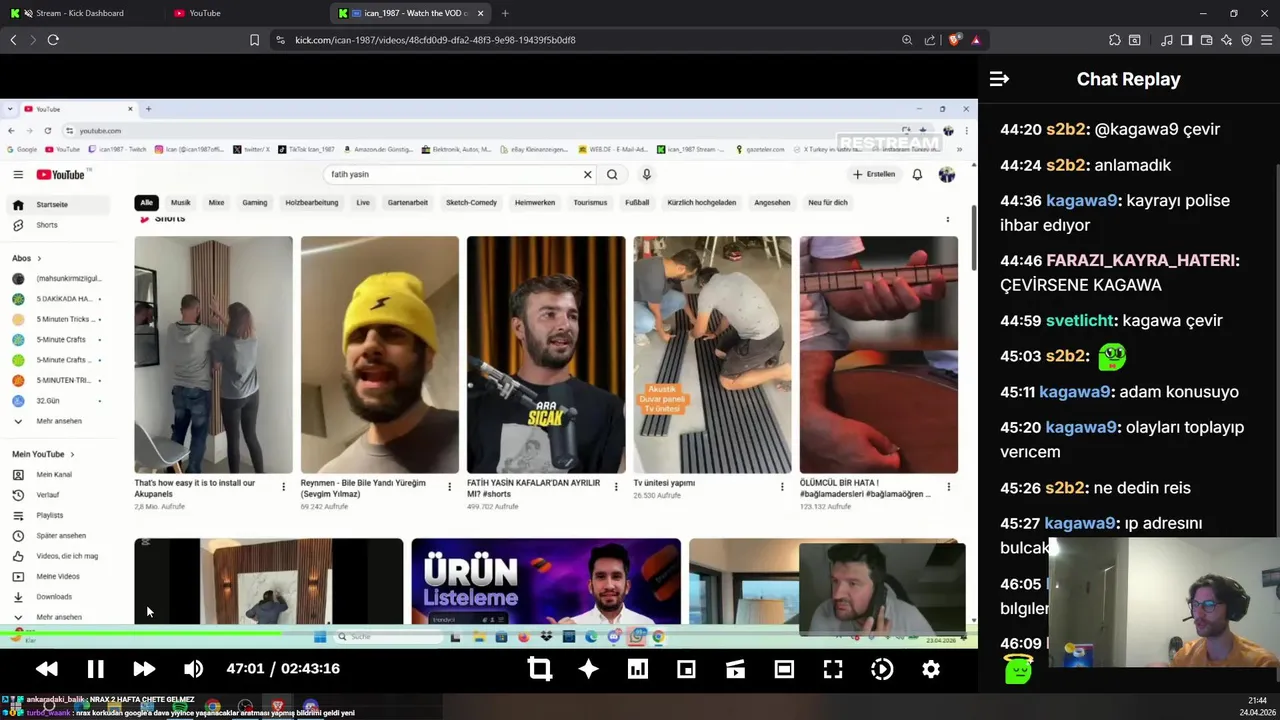Screen dimensions: 1280x720
Task: Click the username FARAZI_KAYRA_HATERI in chat
Action: coord(1141,260)
